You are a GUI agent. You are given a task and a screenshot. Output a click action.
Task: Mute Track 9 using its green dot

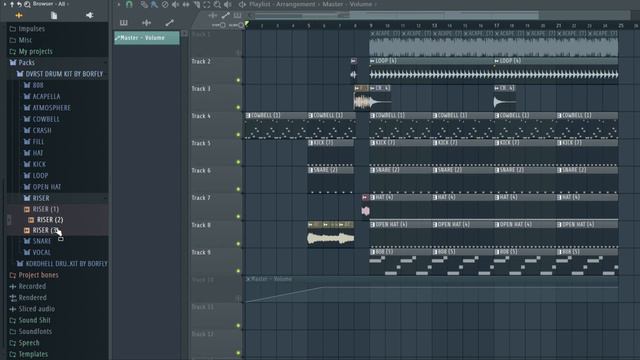238,271
